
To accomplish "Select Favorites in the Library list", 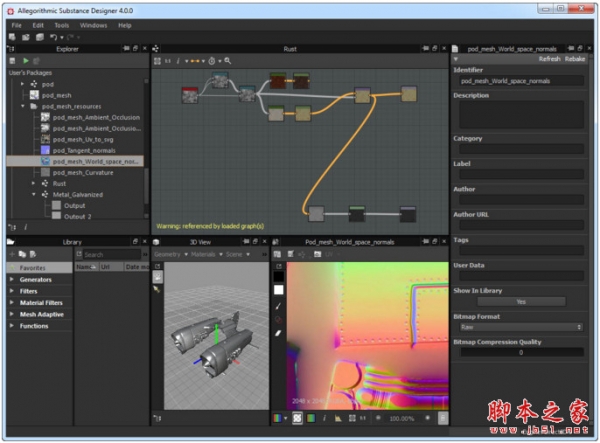I will click(x=39, y=268).
